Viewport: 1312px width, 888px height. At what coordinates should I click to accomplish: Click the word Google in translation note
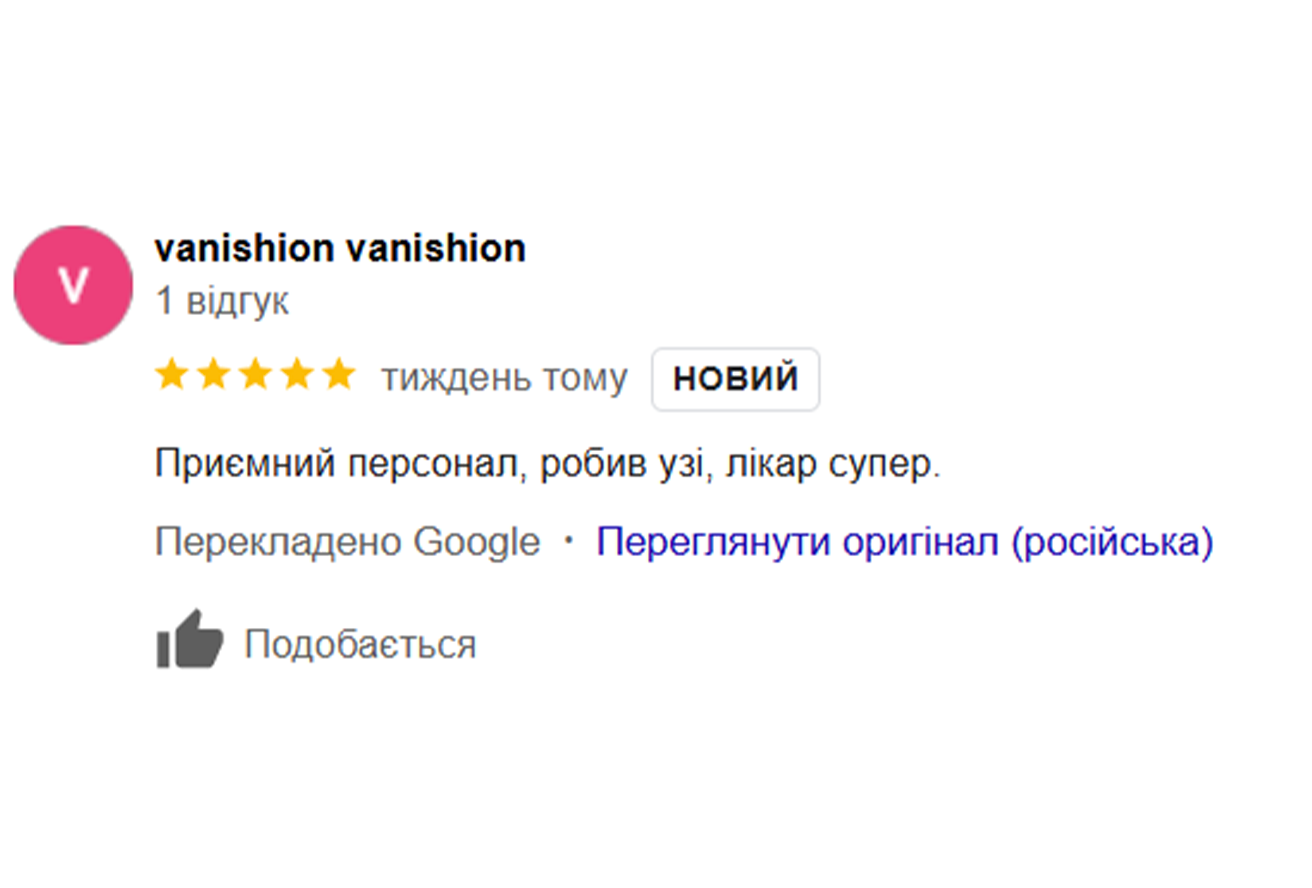point(476,542)
